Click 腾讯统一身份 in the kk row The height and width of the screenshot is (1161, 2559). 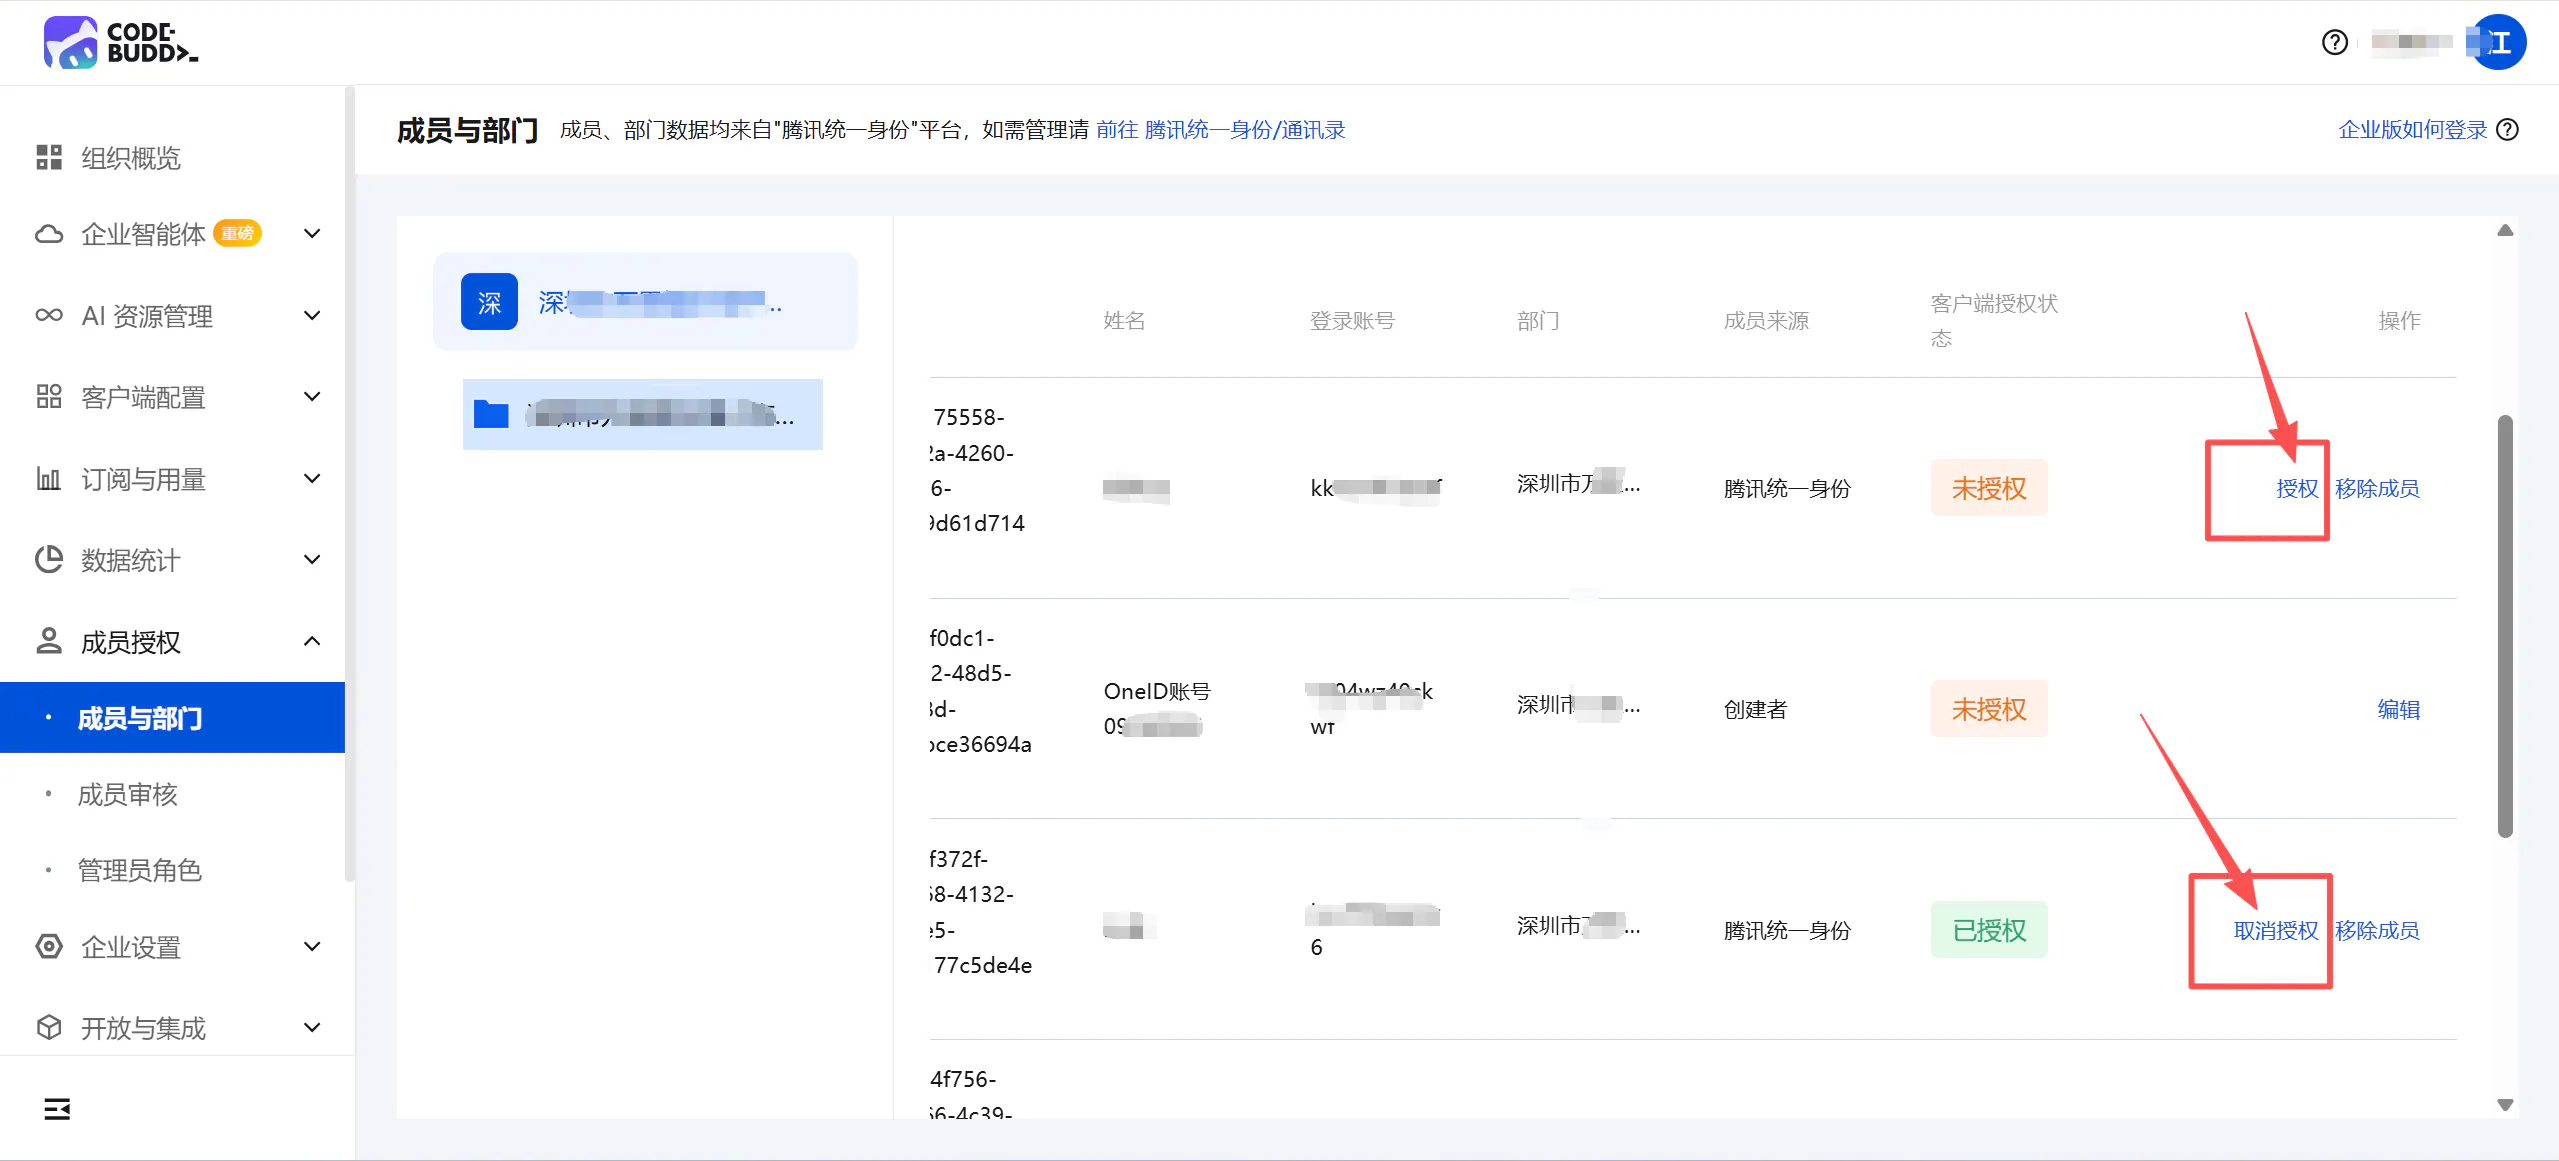pos(1787,488)
